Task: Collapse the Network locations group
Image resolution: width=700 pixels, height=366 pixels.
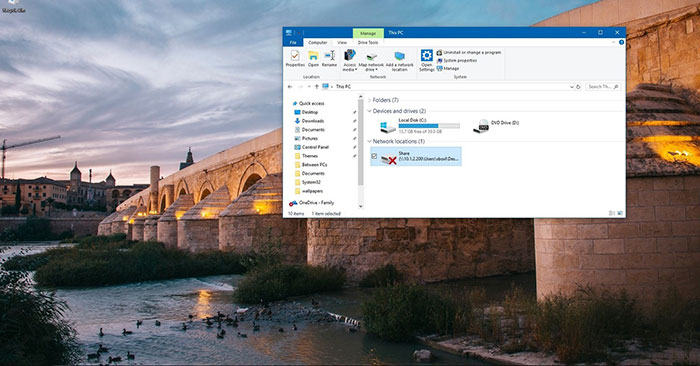Action: [369, 141]
